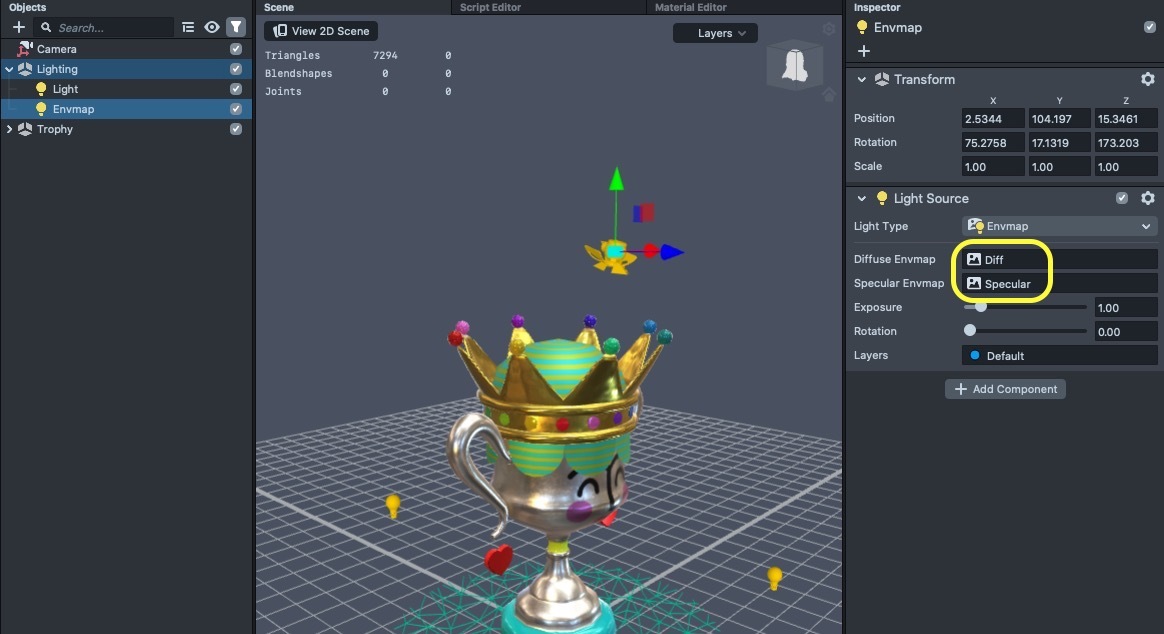The height and width of the screenshot is (634, 1164).
Task: Select the Trophy row in Objects
Action: [126, 129]
